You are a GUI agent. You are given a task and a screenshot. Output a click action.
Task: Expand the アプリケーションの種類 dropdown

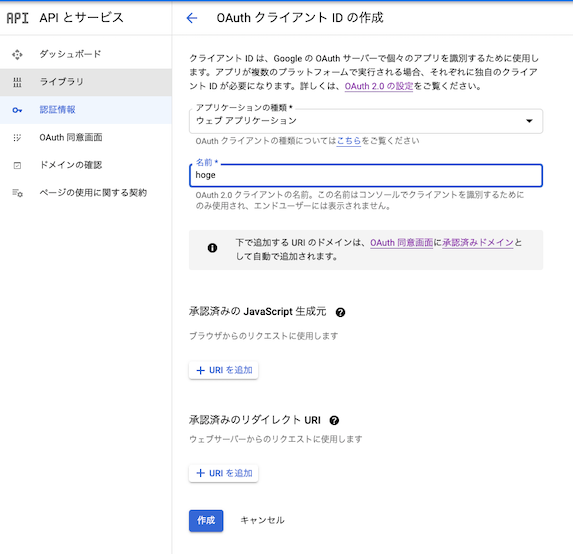366,121
